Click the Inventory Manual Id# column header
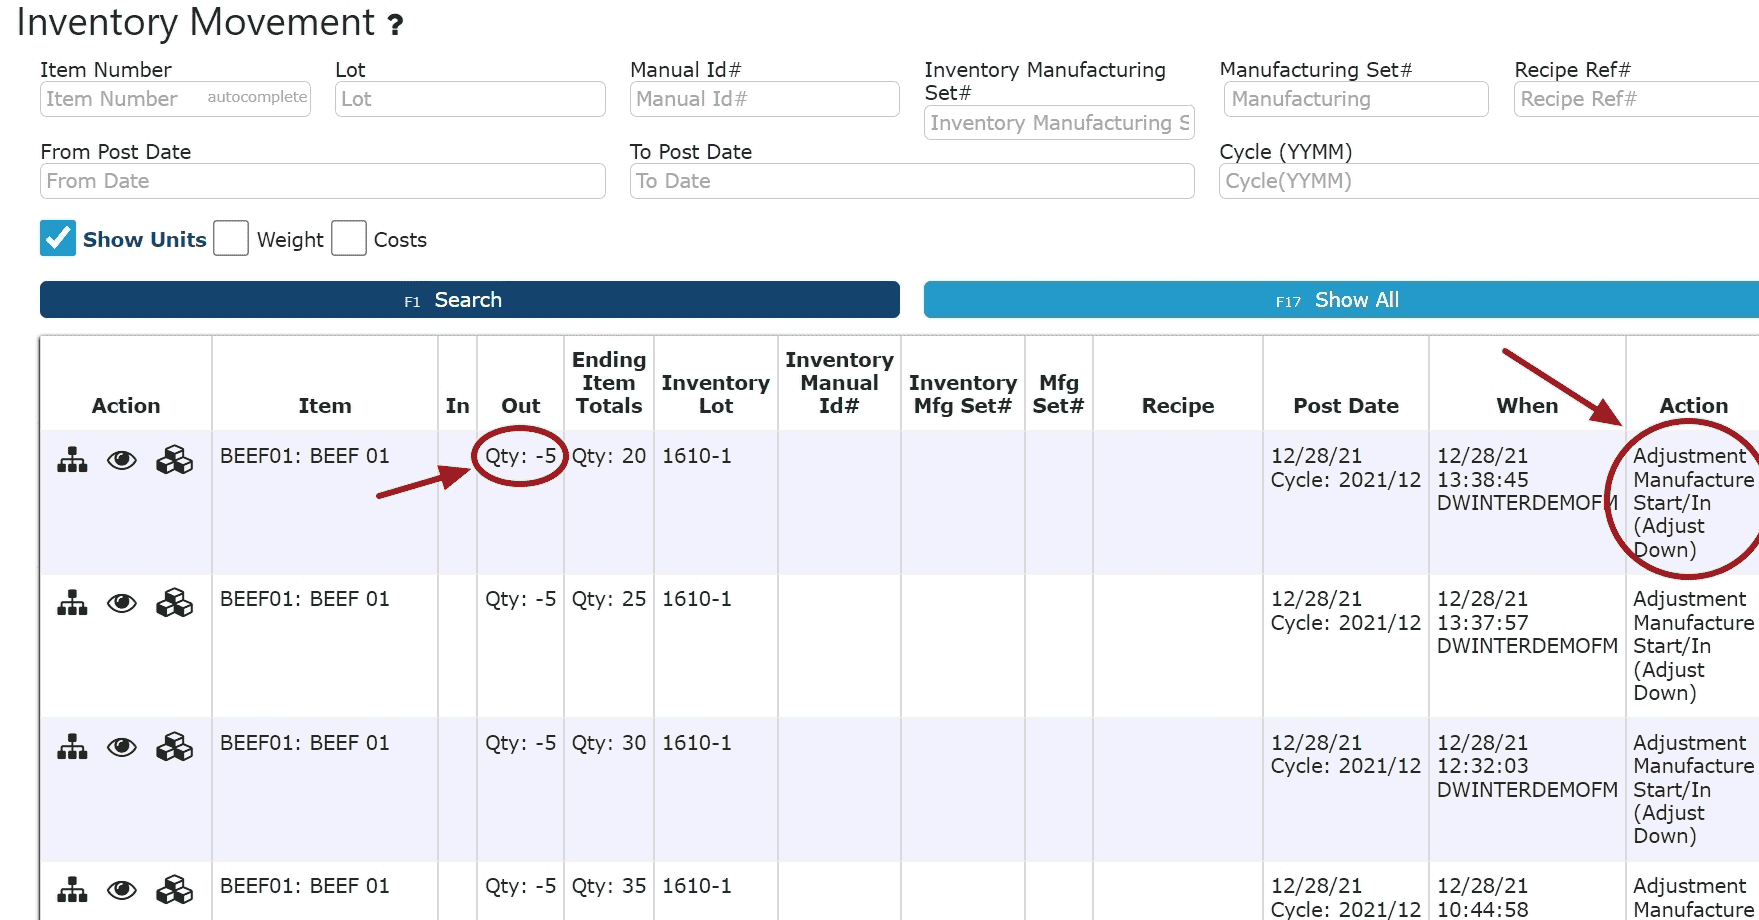Screen dimensions: 1759x920 coord(839,382)
